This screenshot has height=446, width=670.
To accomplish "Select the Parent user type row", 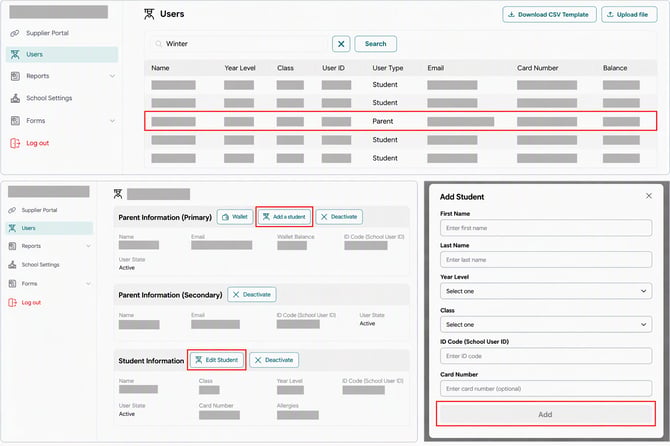I will (x=400, y=121).
